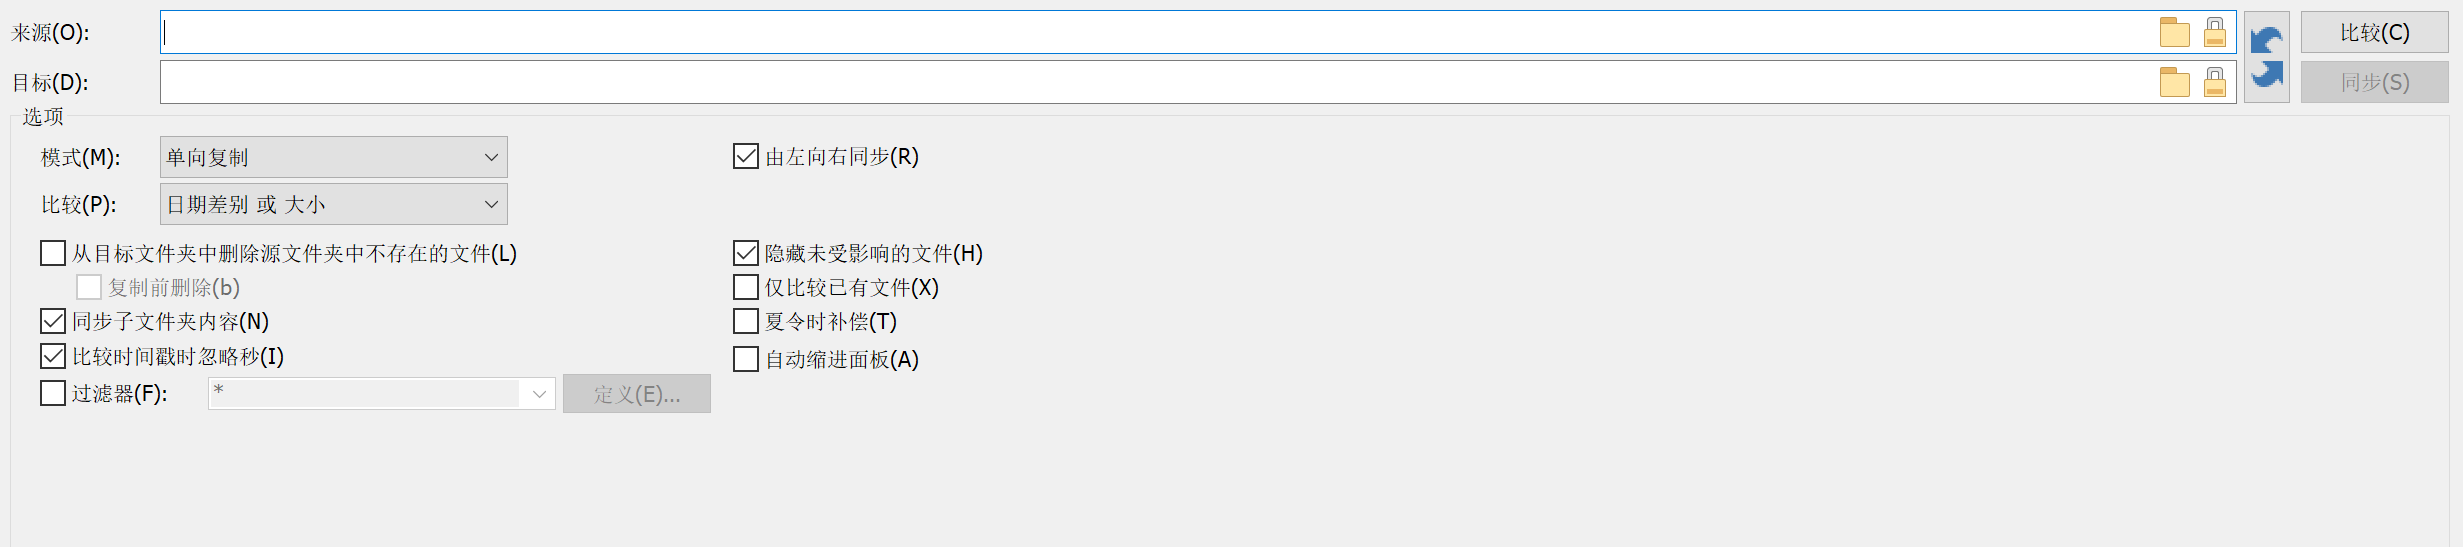Check 仅比较已有文件 option

click(x=746, y=287)
